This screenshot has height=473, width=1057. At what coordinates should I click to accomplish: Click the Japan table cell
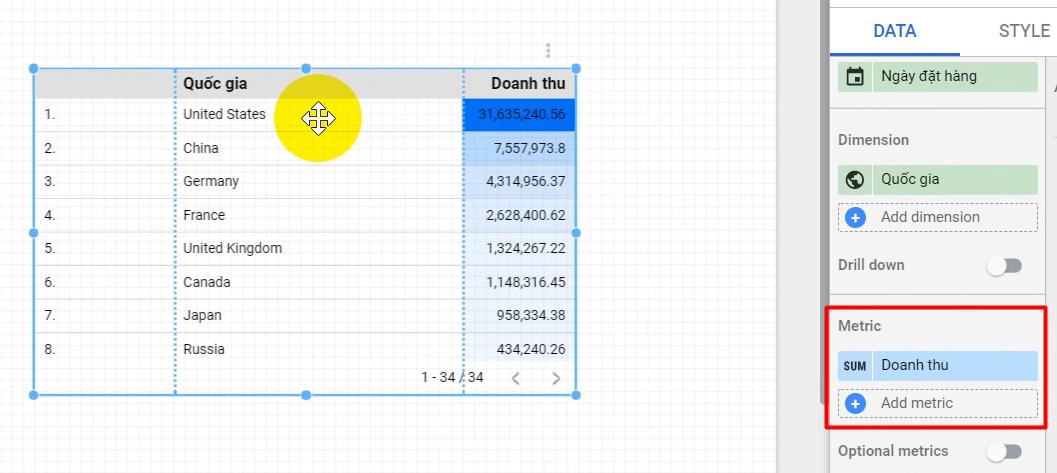[x=202, y=315]
